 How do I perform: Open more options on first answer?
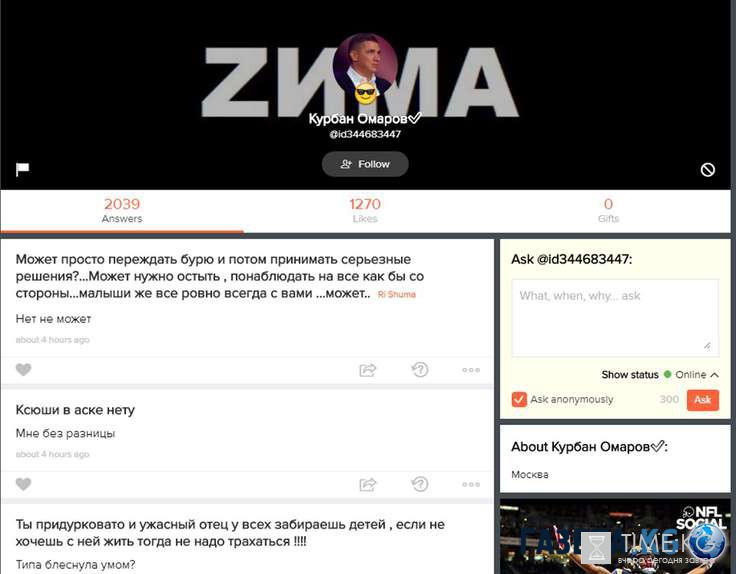[471, 370]
